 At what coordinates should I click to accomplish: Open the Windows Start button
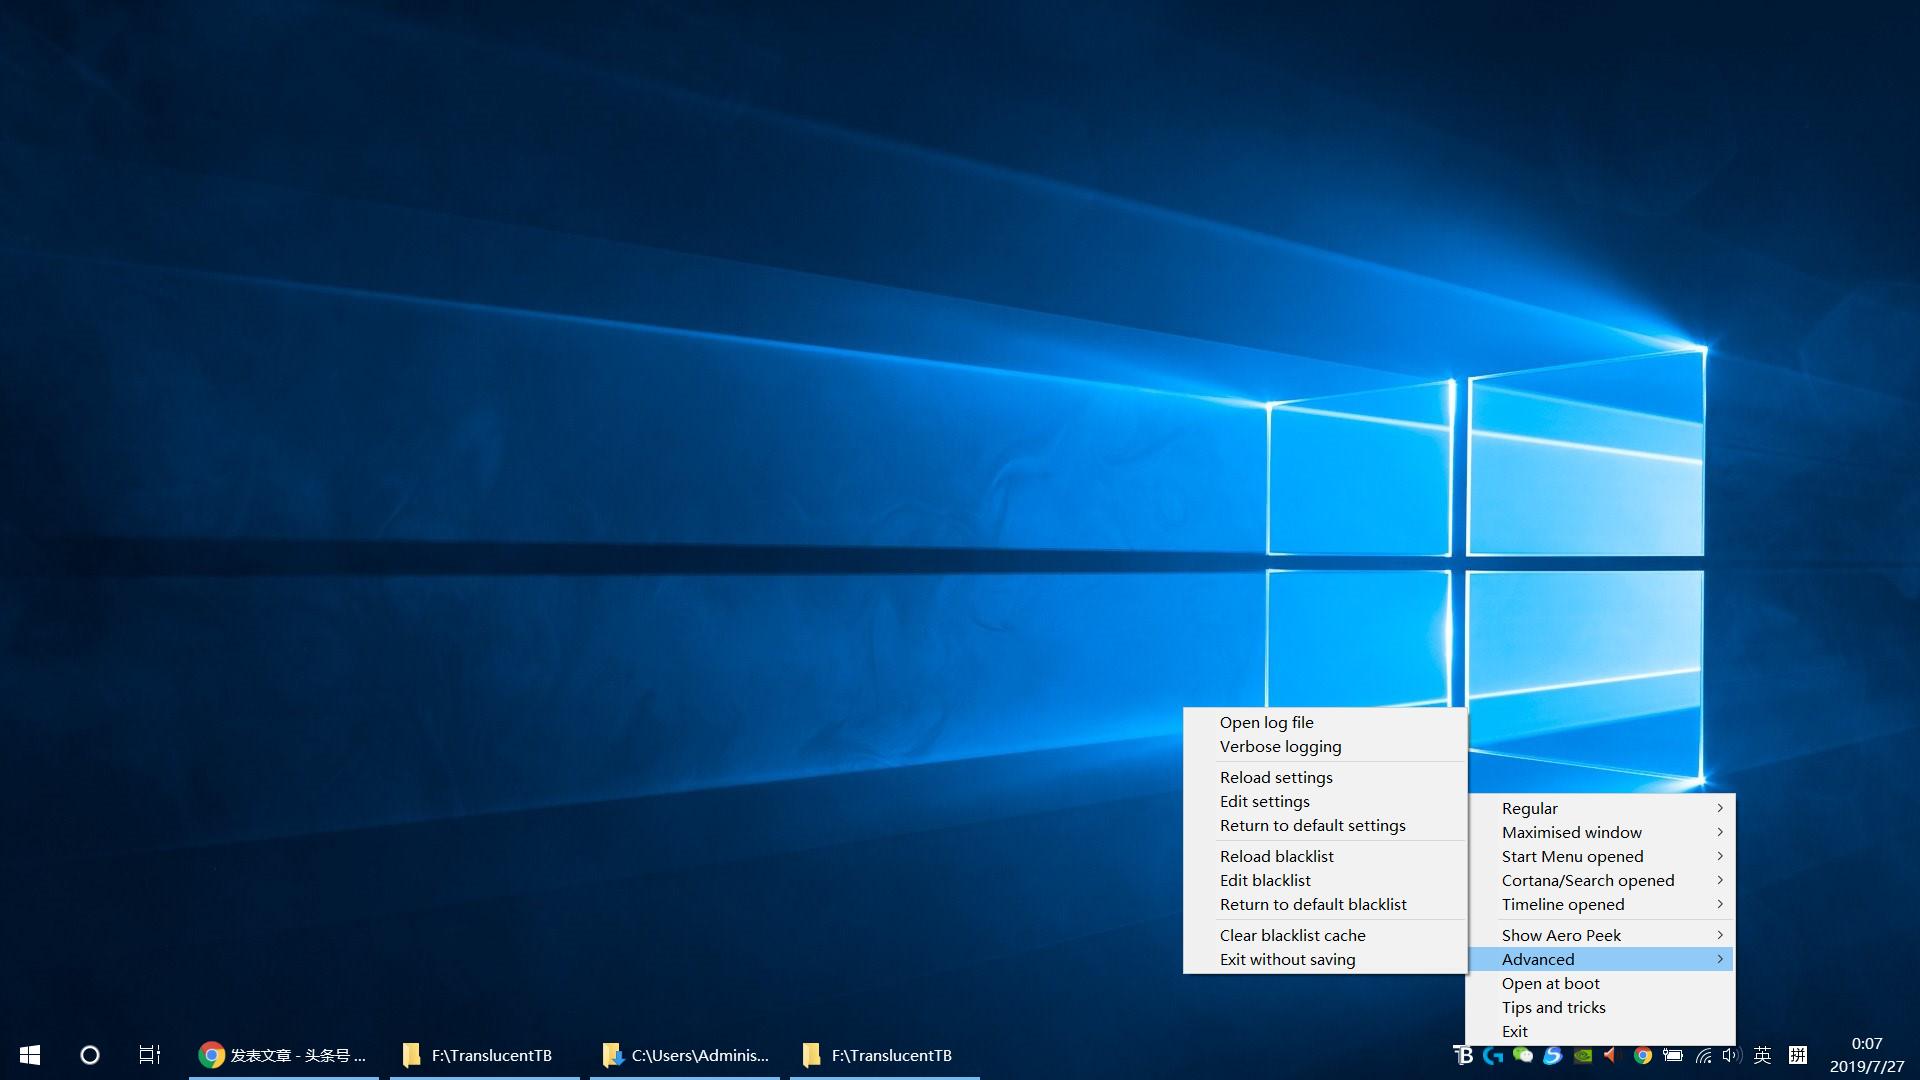[x=30, y=1055]
